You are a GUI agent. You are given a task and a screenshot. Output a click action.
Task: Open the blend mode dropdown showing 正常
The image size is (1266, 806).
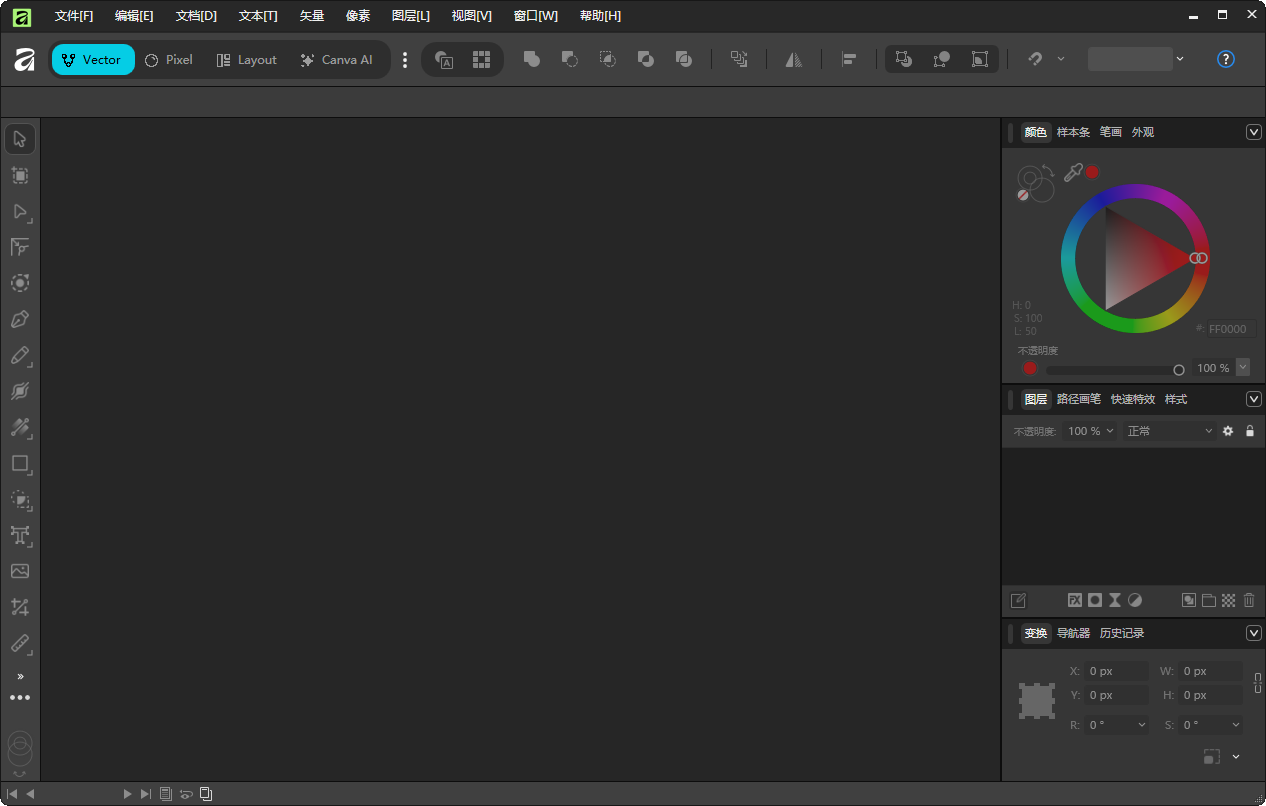point(1168,430)
